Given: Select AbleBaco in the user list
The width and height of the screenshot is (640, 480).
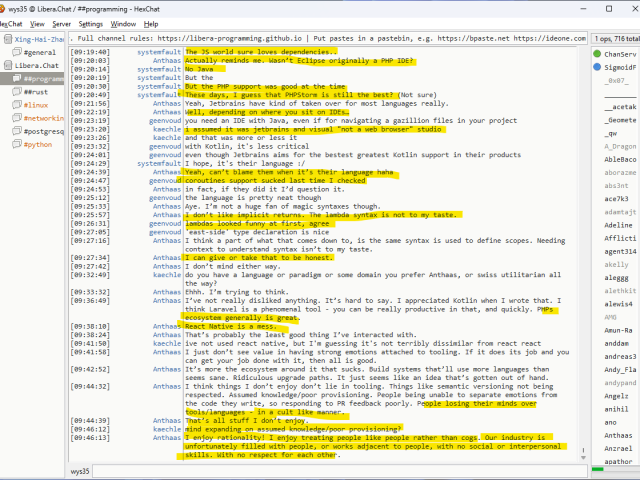Looking at the screenshot, I should [619, 158].
